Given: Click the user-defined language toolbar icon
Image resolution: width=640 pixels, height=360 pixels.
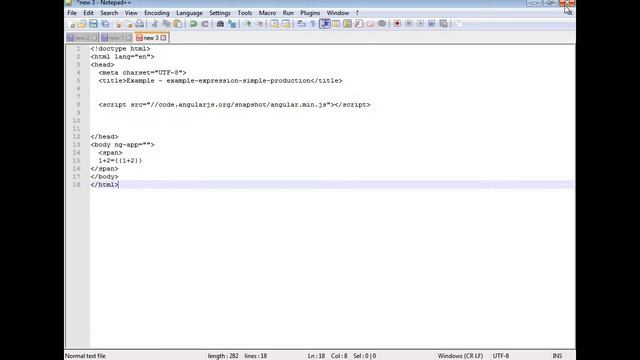Looking at the screenshot, I should coord(336,24).
